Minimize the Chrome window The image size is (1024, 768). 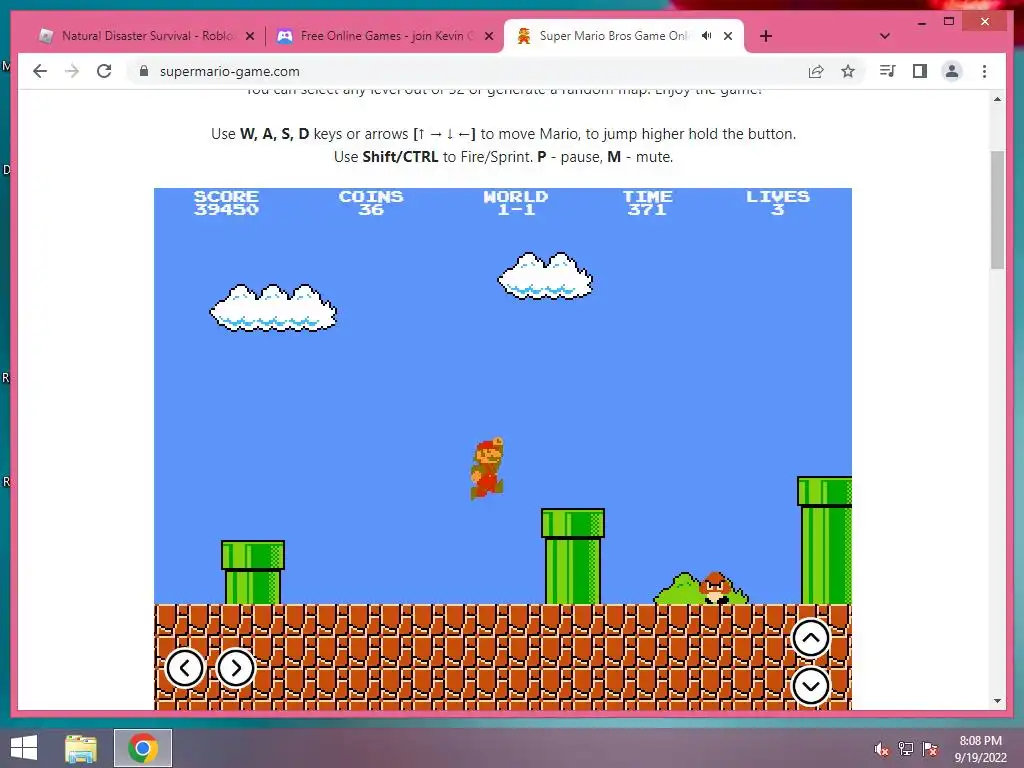(921, 22)
